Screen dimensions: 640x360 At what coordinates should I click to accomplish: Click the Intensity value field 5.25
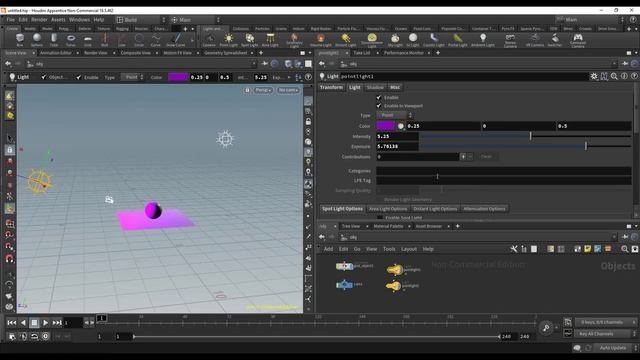(x=397, y=136)
